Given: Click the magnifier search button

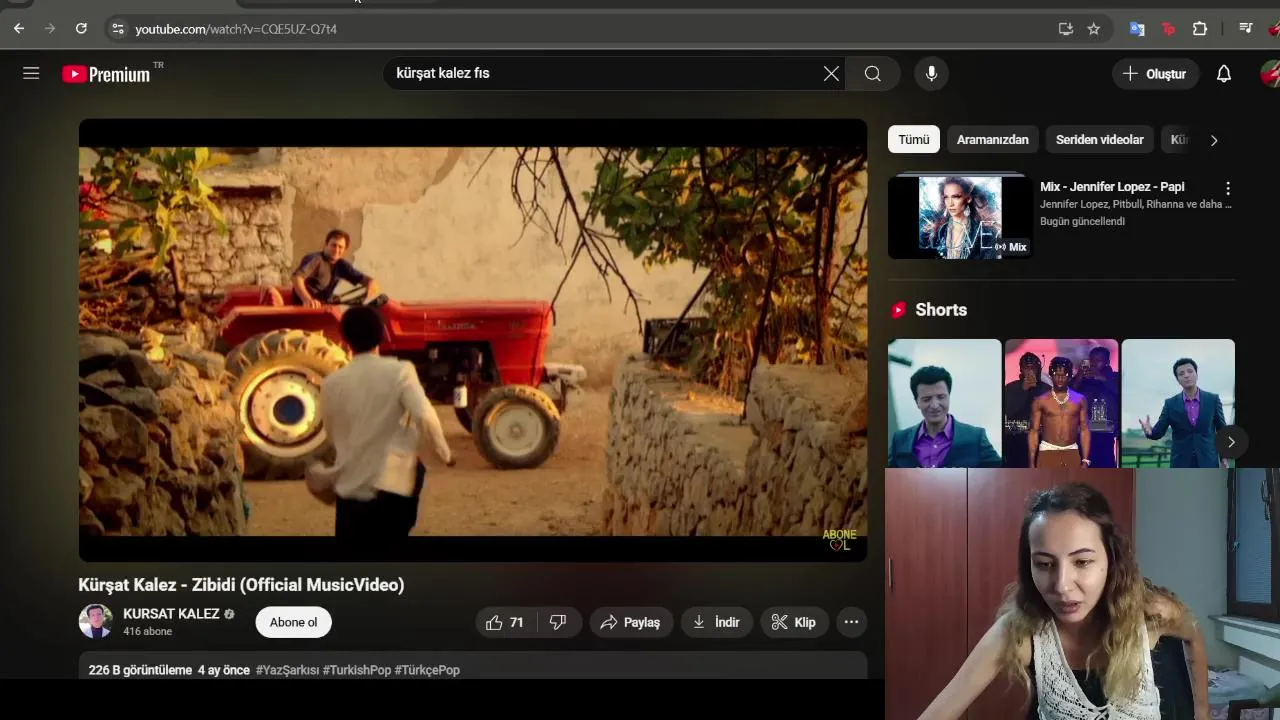Looking at the screenshot, I should point(873,73).
